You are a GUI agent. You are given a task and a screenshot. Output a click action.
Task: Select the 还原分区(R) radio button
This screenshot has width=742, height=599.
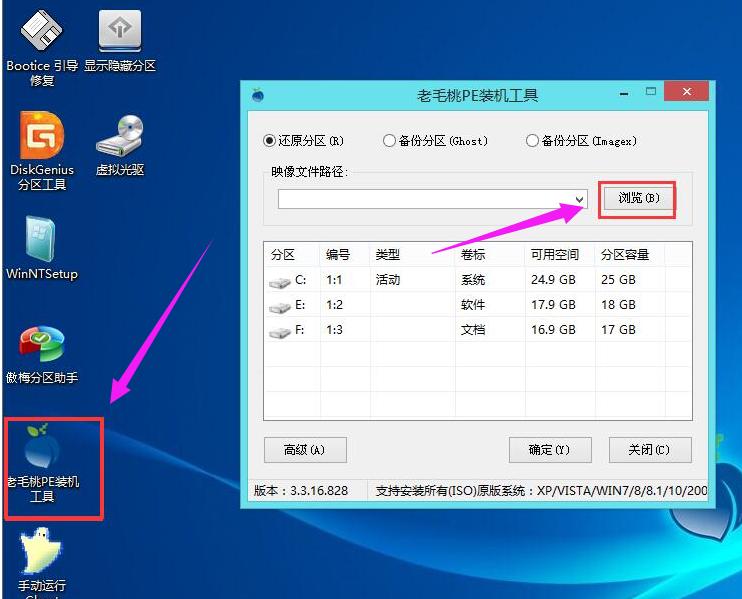point(270,141)
